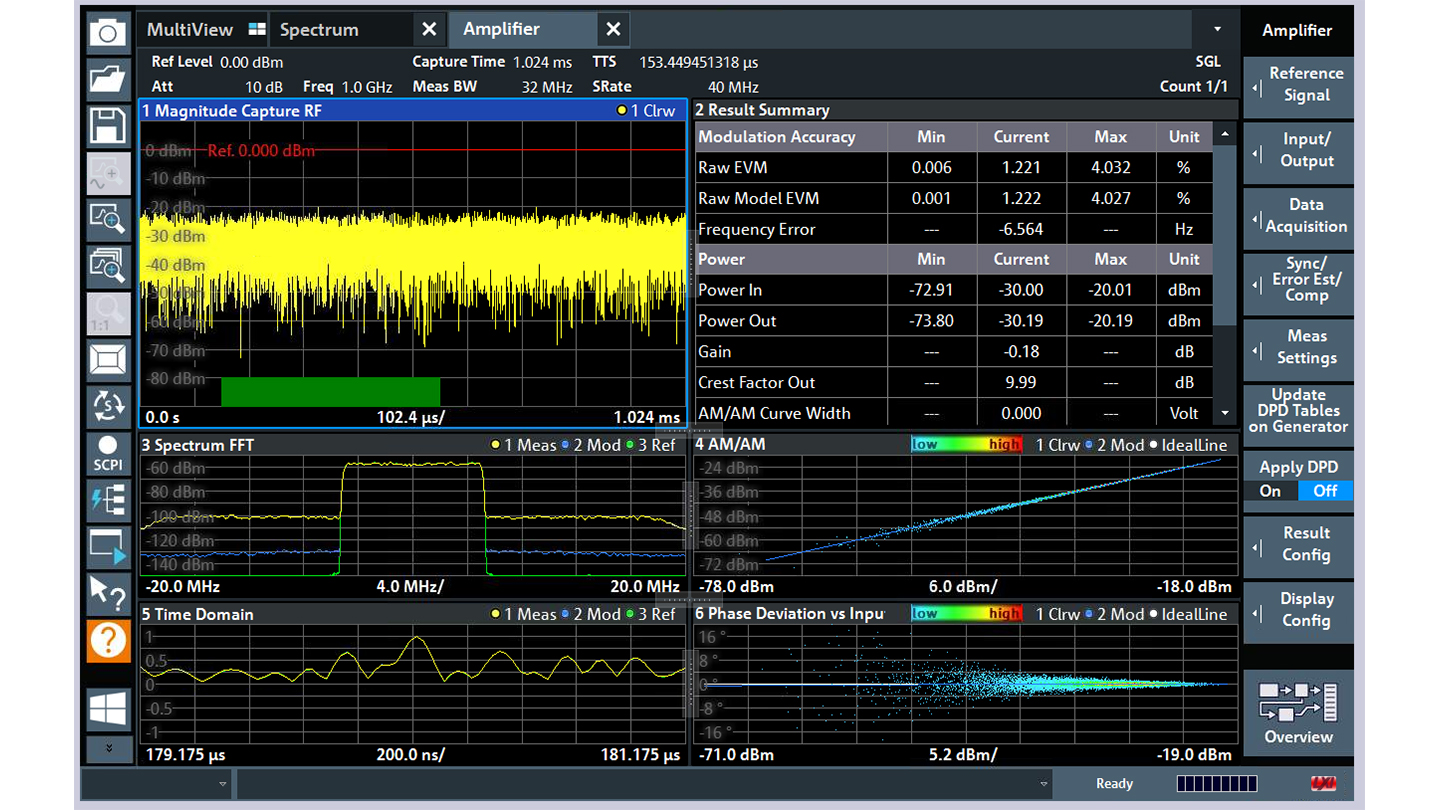This screenshot has width=1440, height=810.
Task: Click the floppy disk save icon
Action: (x=107, y=126)
